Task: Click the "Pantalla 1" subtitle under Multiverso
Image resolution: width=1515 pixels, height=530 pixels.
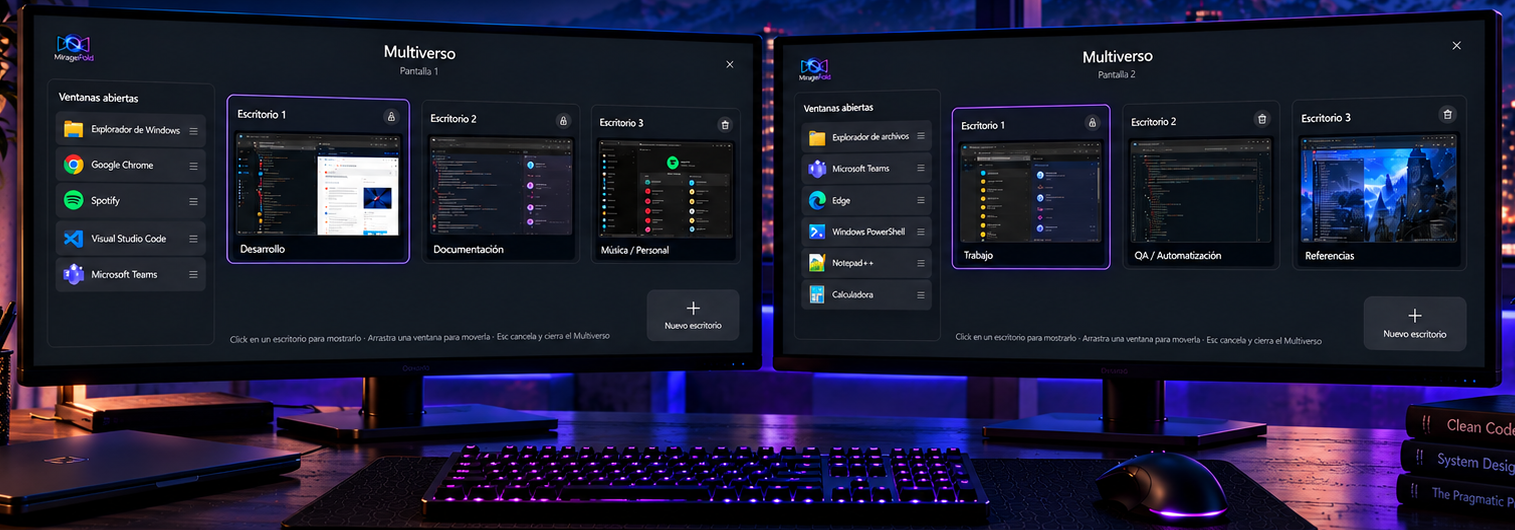Action: coord(419,71)
